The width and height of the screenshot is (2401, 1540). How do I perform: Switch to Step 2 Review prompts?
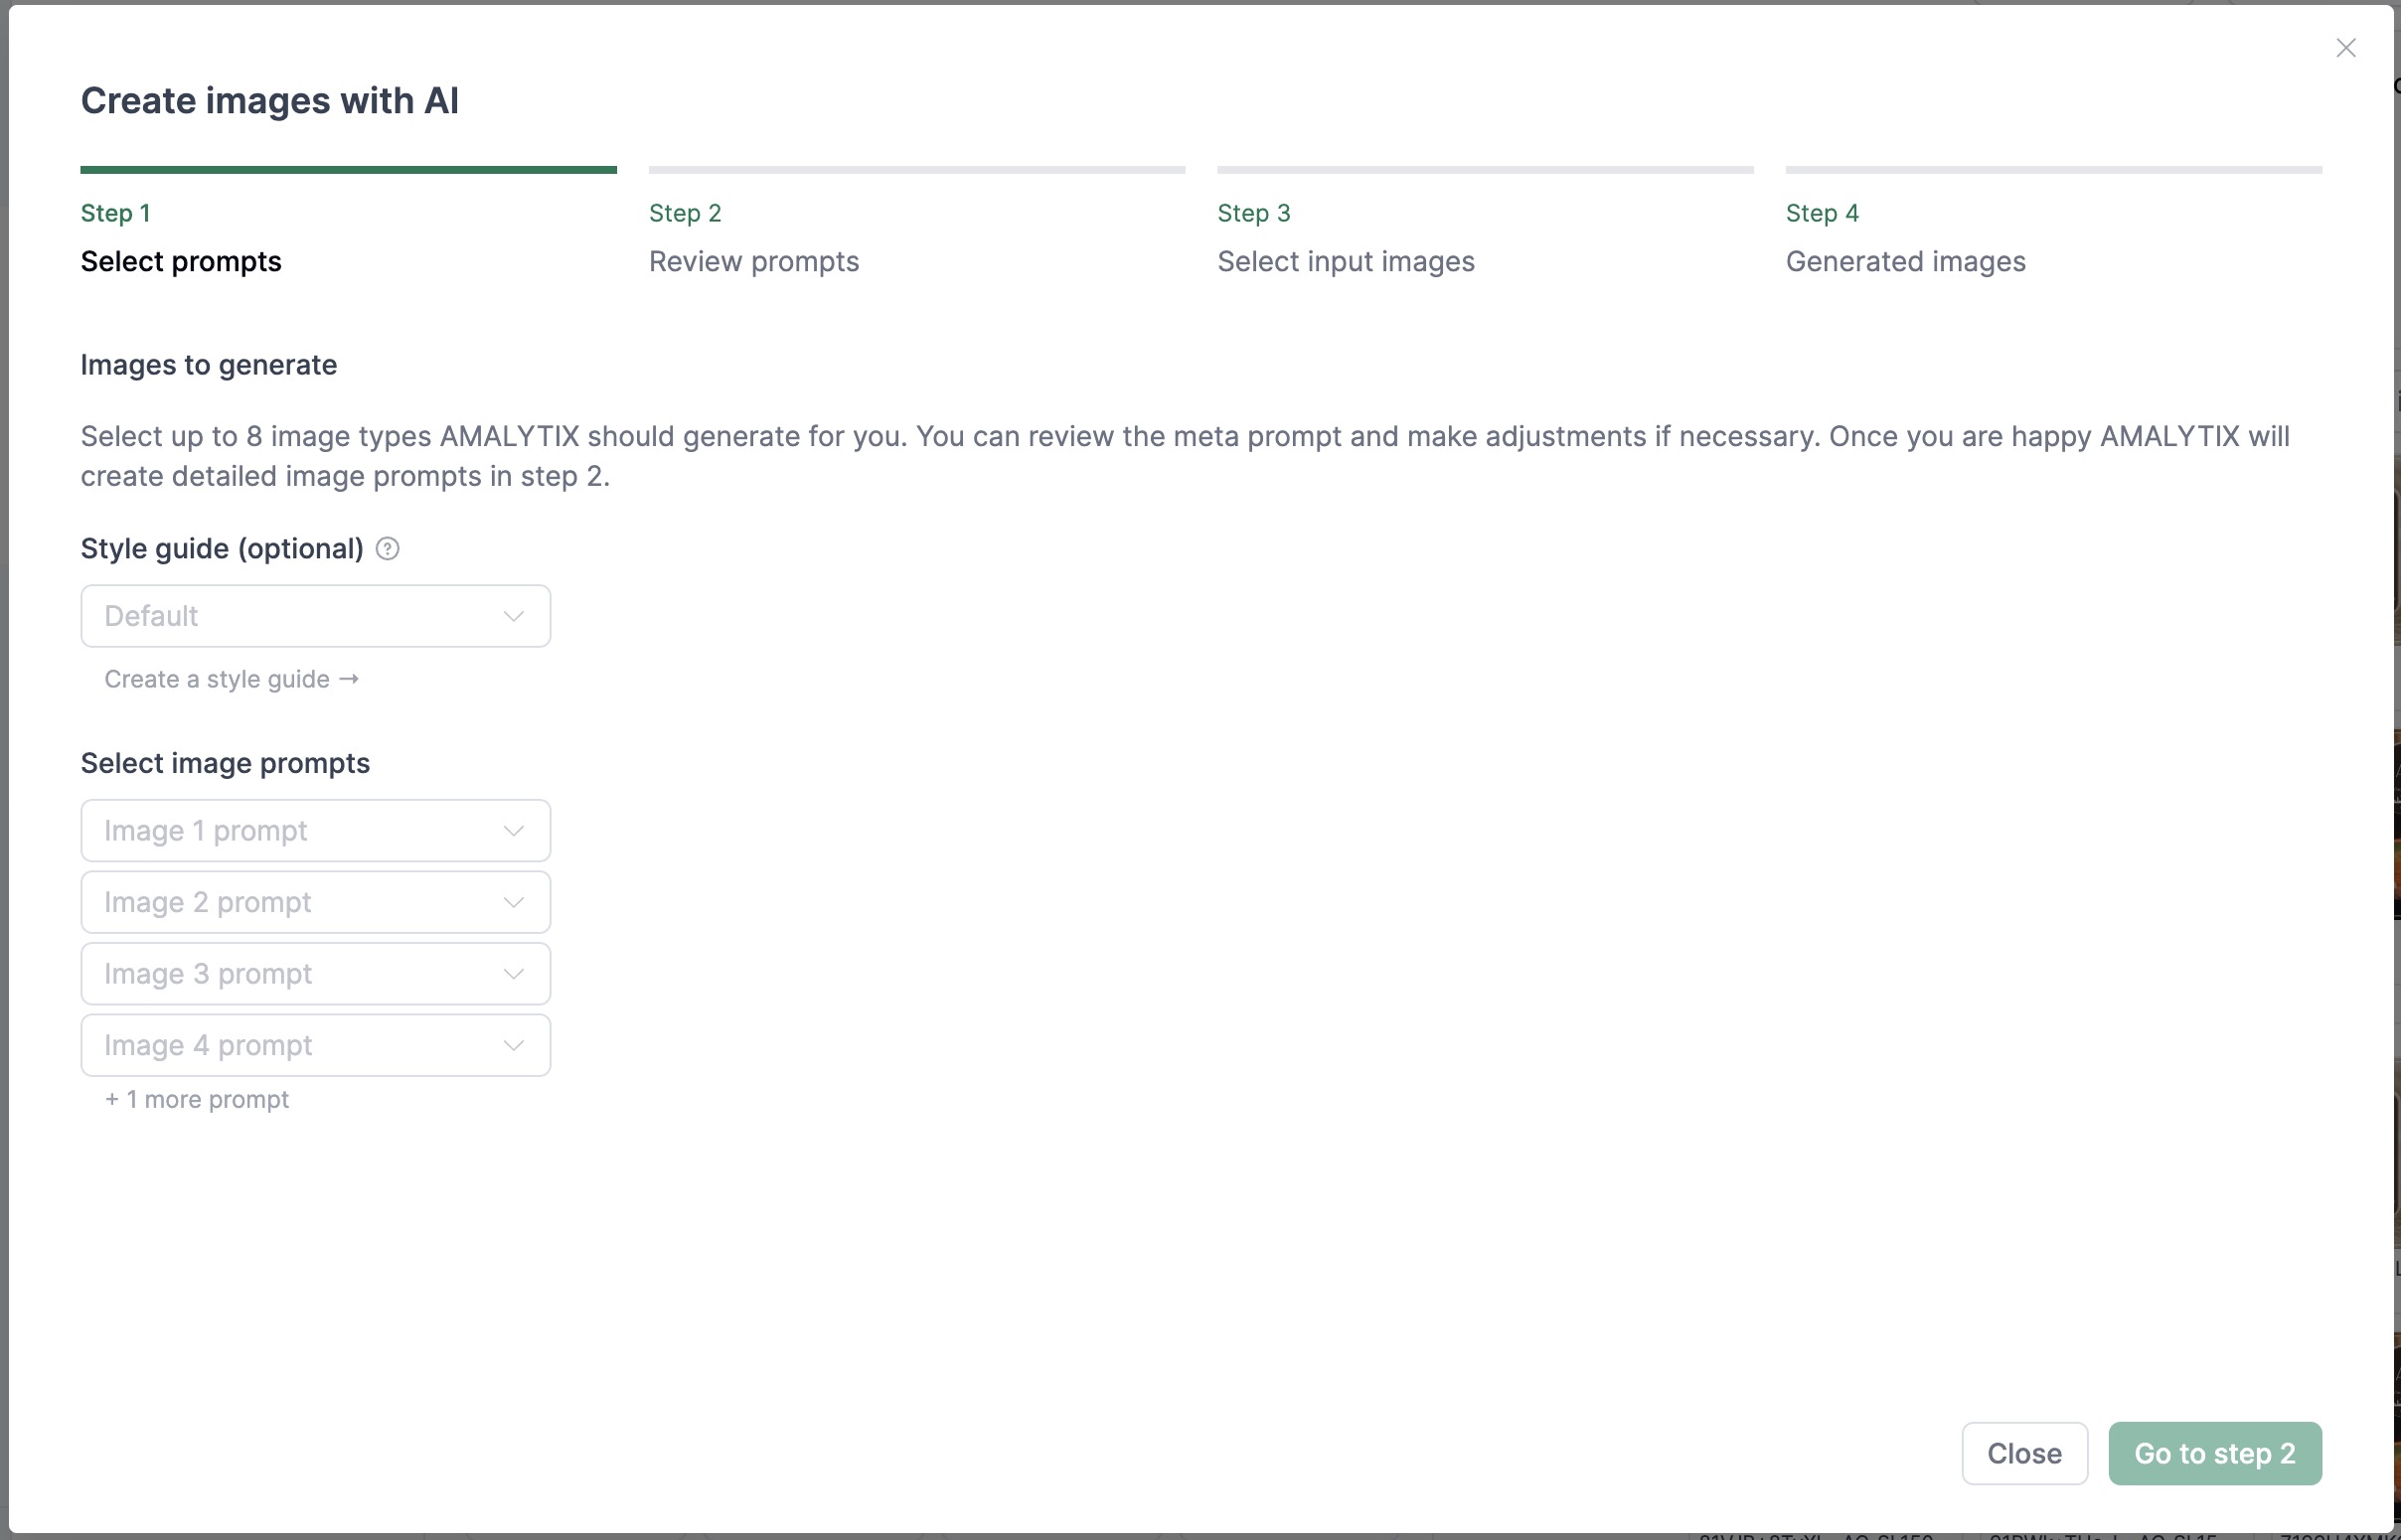click(754, 261)
